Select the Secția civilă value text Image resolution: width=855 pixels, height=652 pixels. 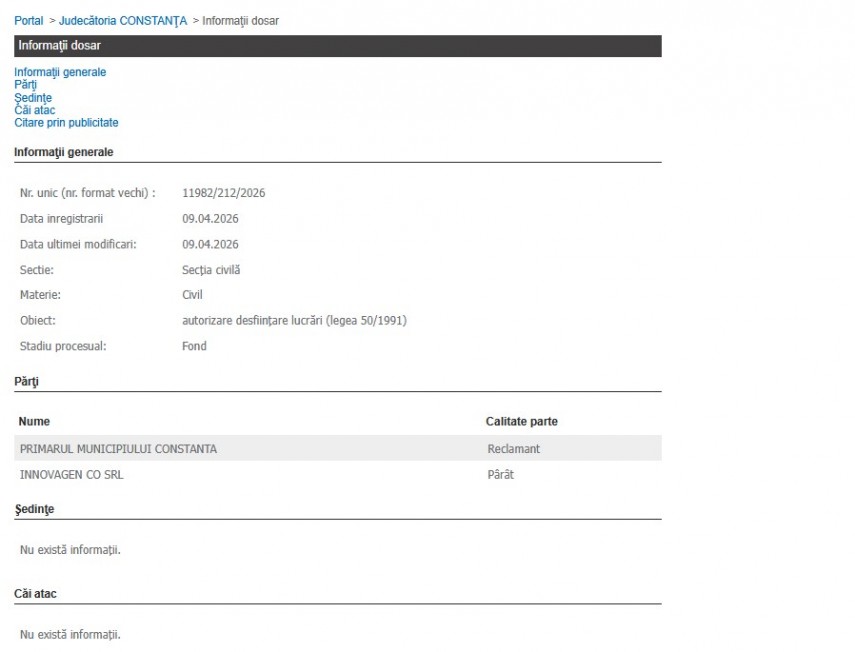click(211, 270)
